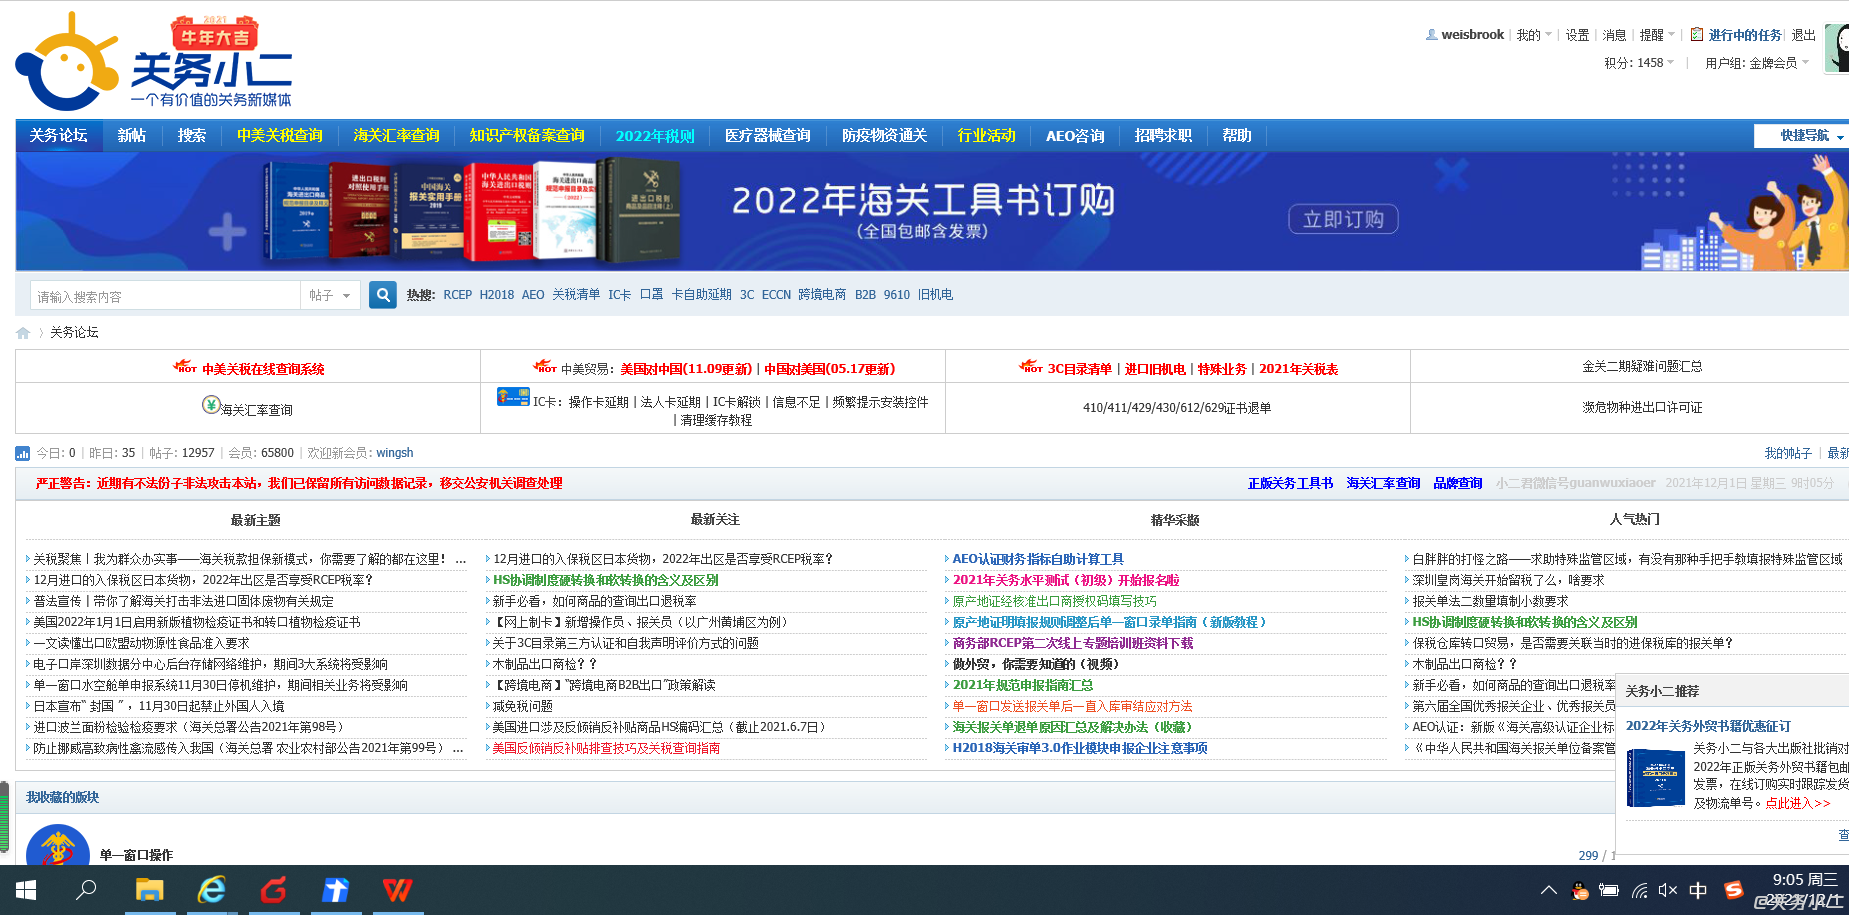The height and width of the screenshot is (915, 1849).
Task: Click the search magnifier button
Action: [383, 295]
